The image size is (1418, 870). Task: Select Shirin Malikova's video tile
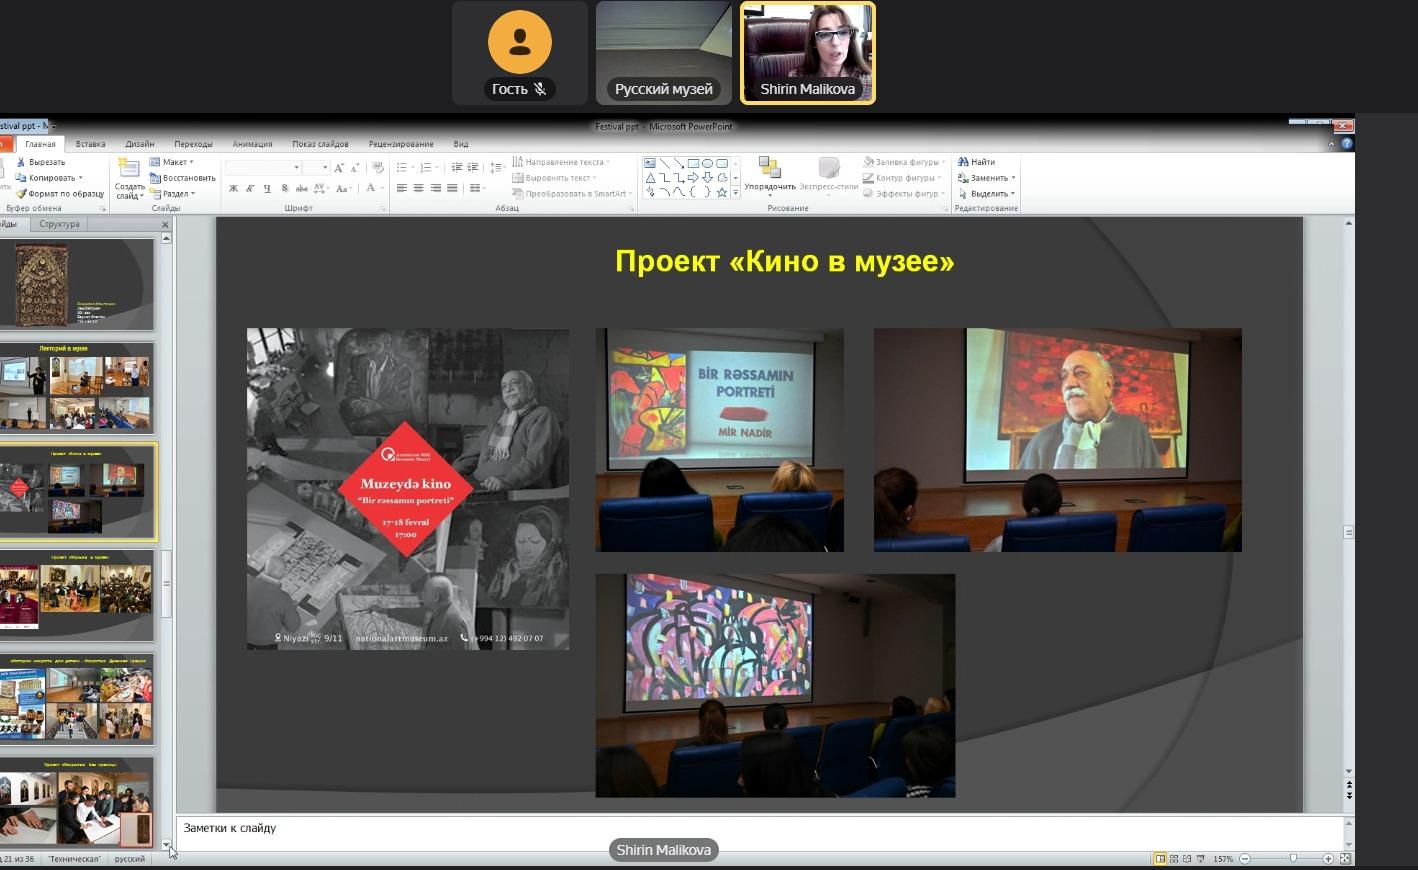[x=808, y=53]
